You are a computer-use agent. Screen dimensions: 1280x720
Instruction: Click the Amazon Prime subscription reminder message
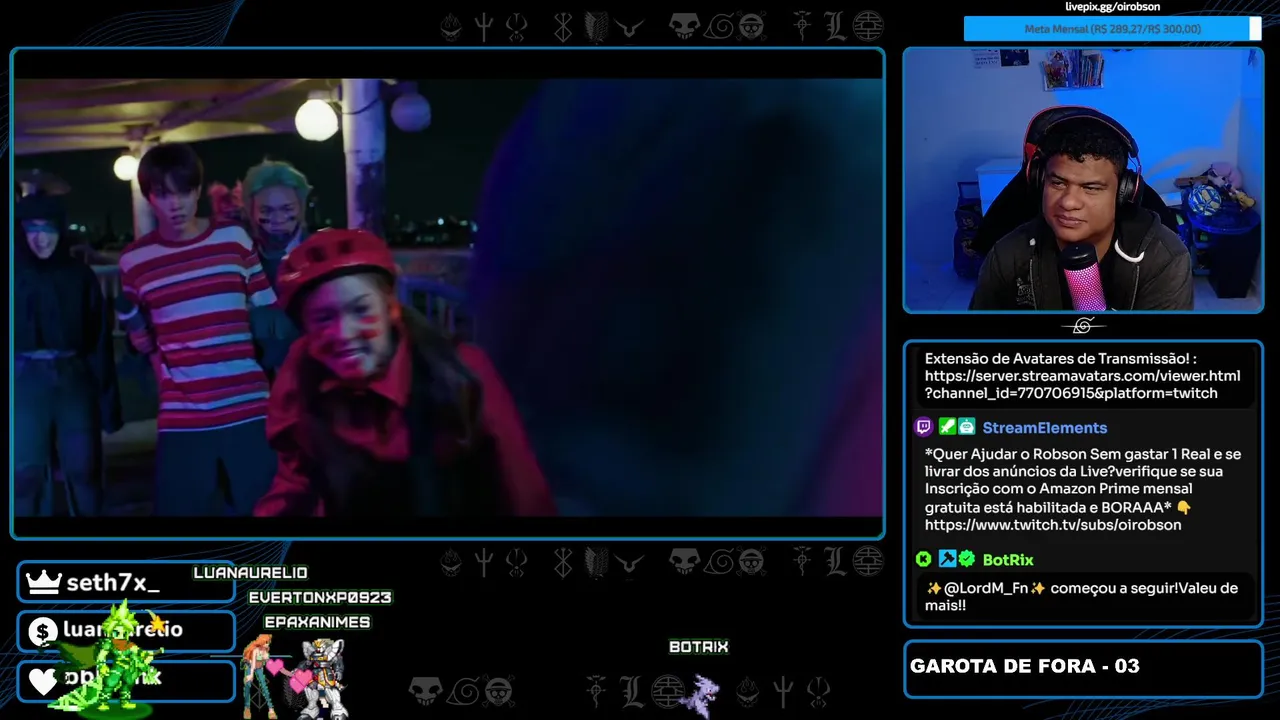pyautogui.click(x=1083, y=489)
